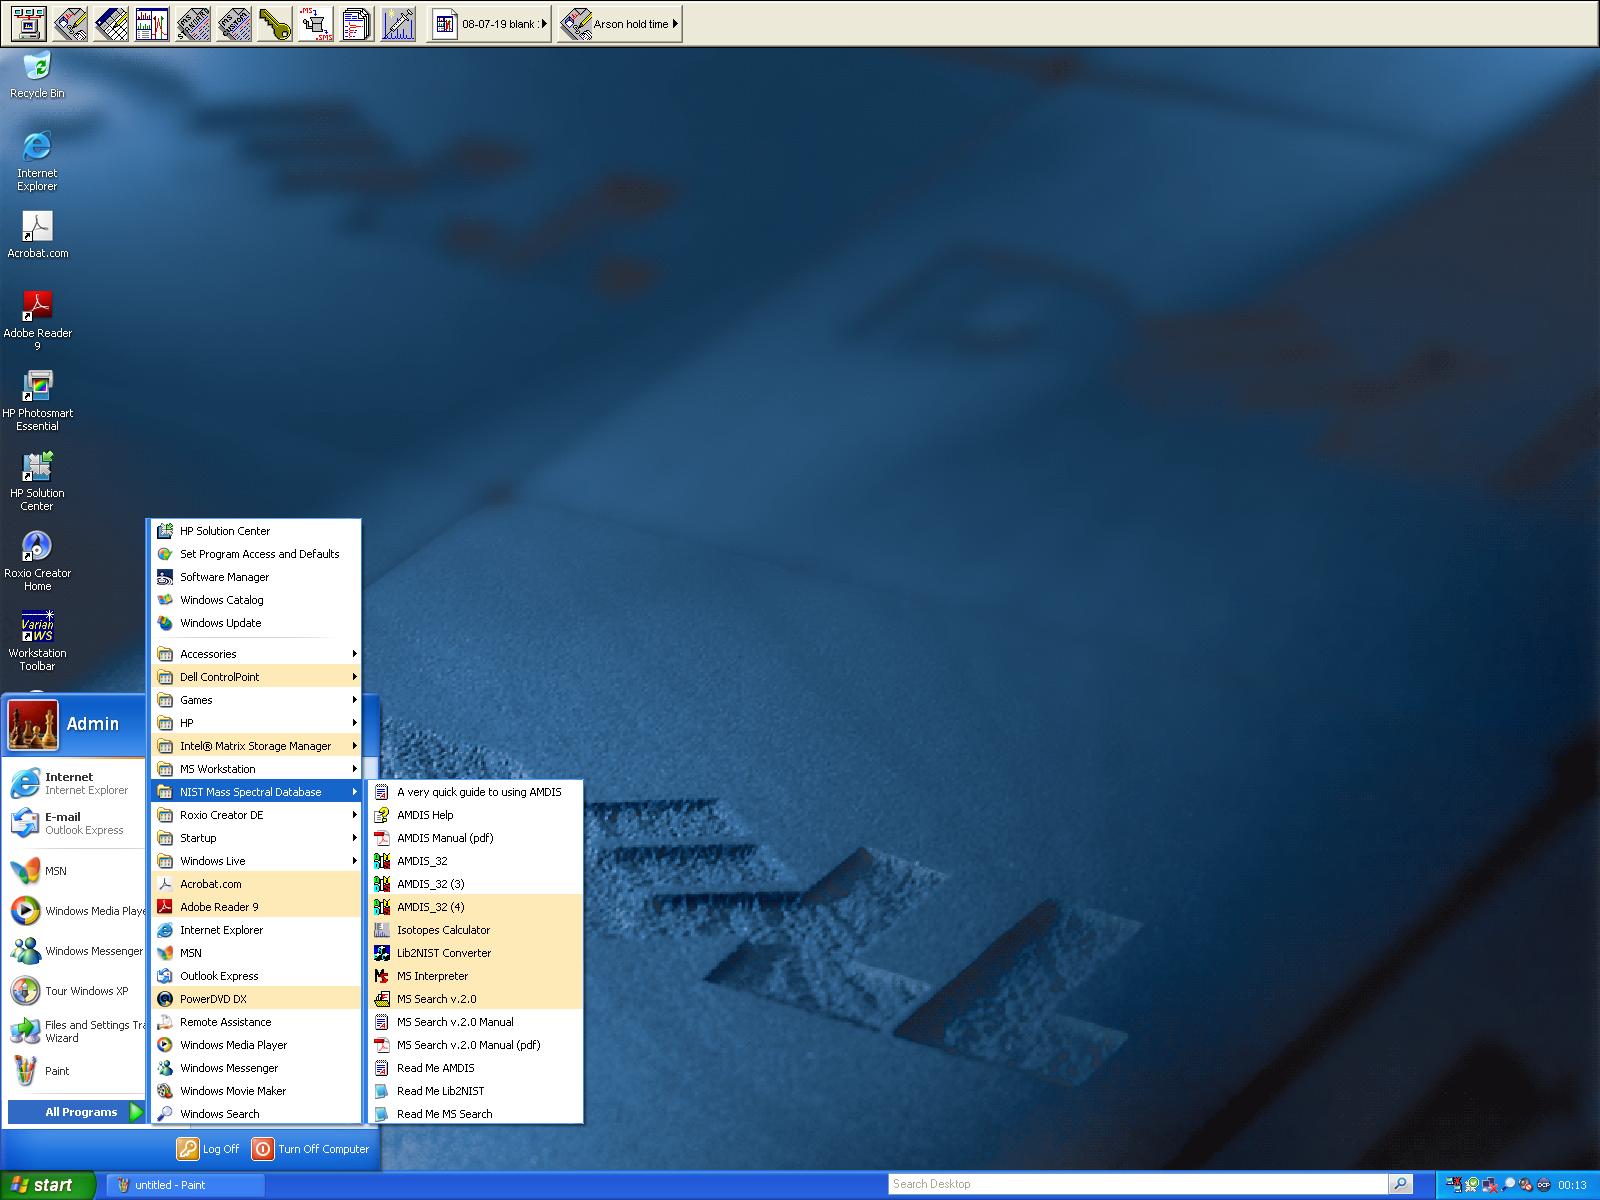Image resolution: width=1600 pixels, height=1200 pixels.
Task: Select HP Photosmart Essential desktop icon
Action: click(38, 400)
